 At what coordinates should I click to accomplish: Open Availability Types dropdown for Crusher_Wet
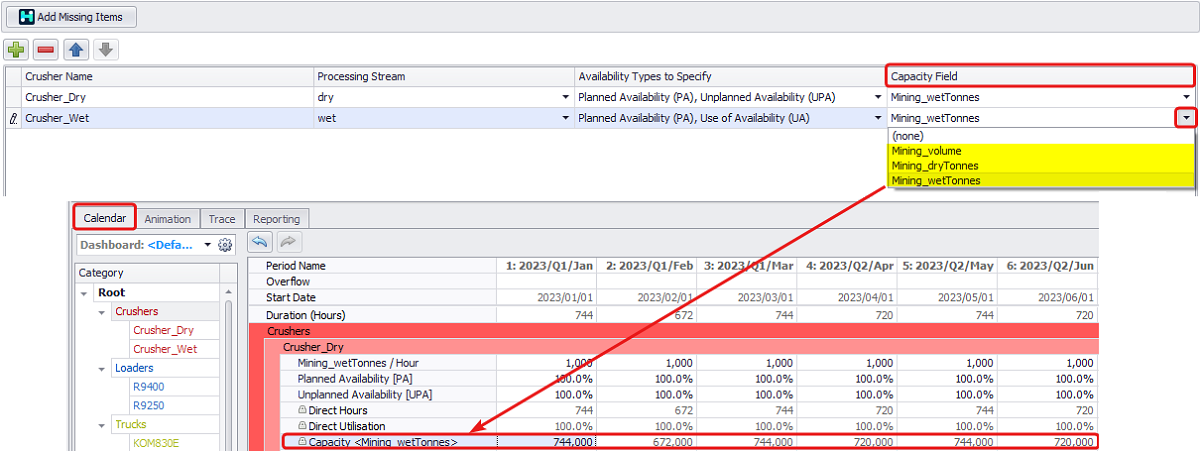[875, 118]
